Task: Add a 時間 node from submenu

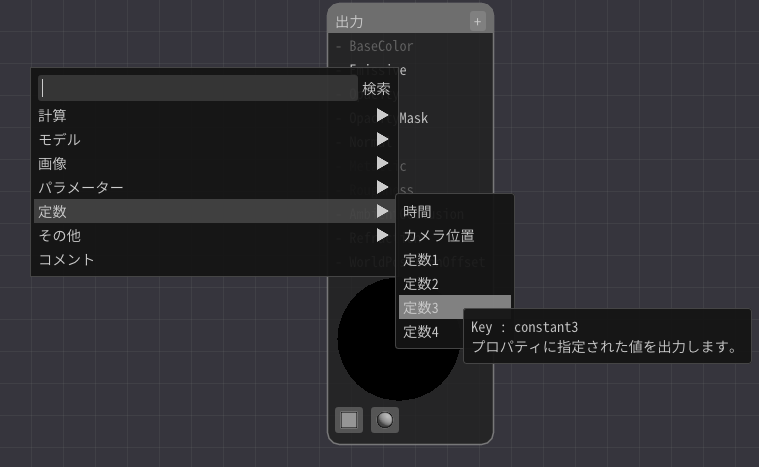Action: pos(417,212)
